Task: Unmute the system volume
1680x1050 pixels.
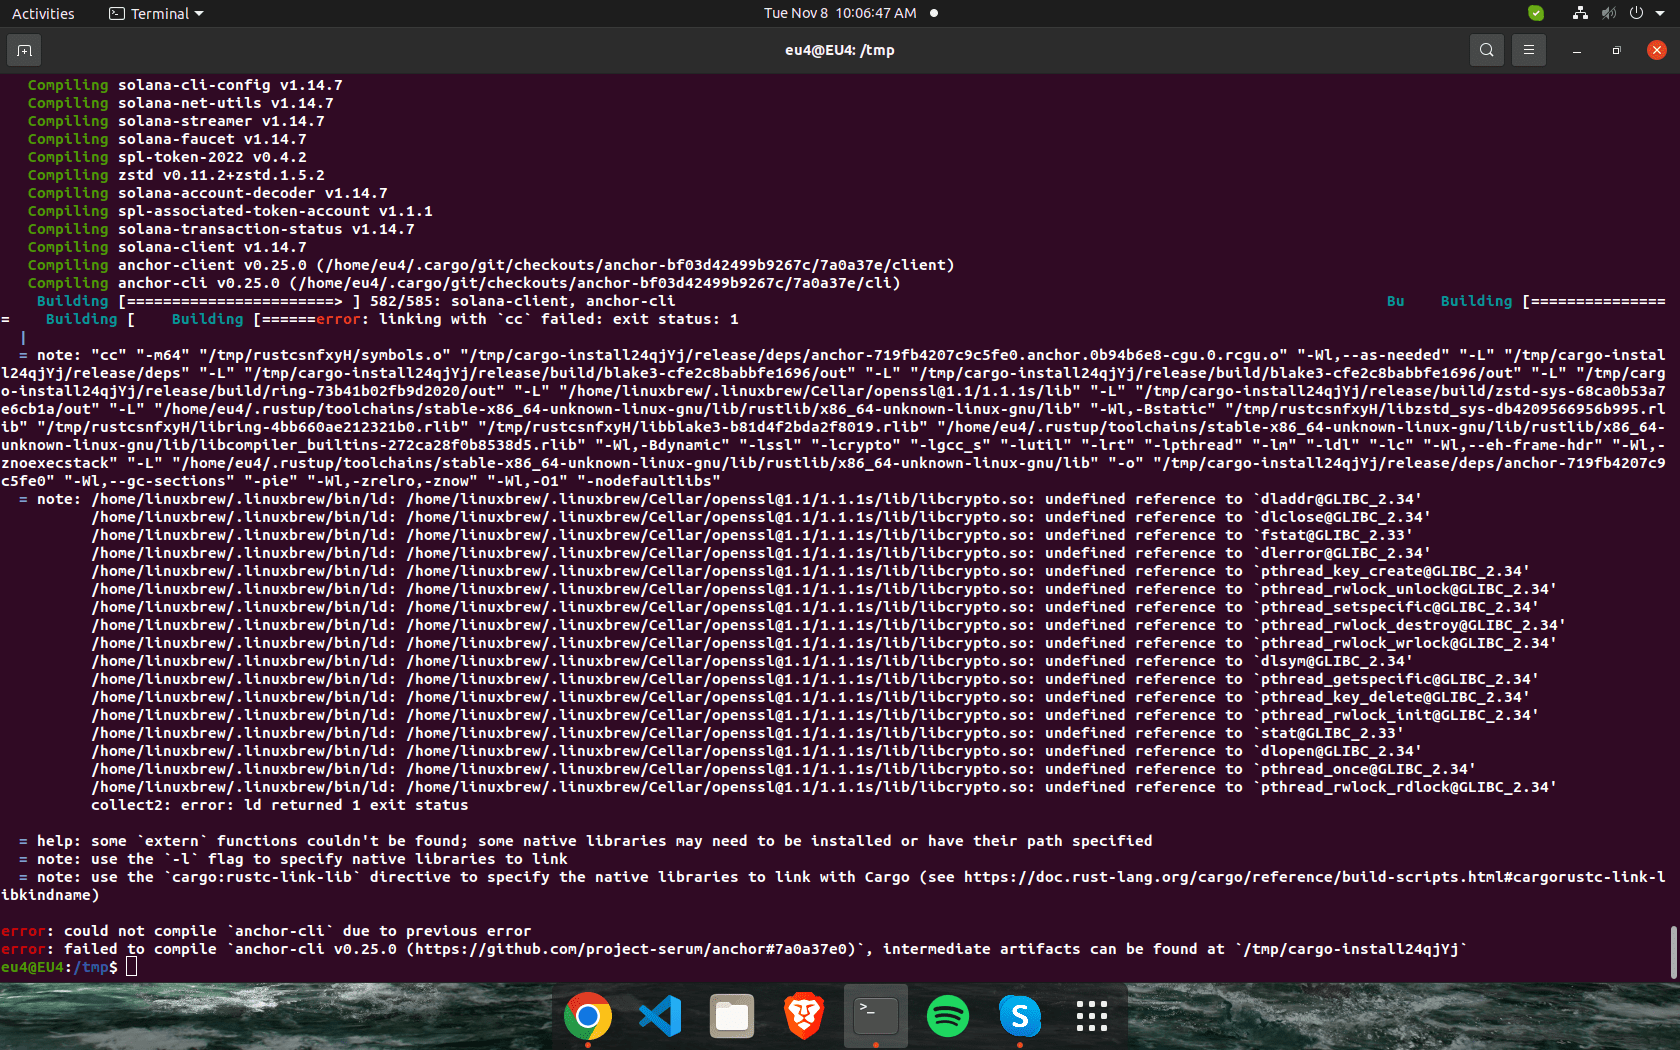Action: [1607, 13]
